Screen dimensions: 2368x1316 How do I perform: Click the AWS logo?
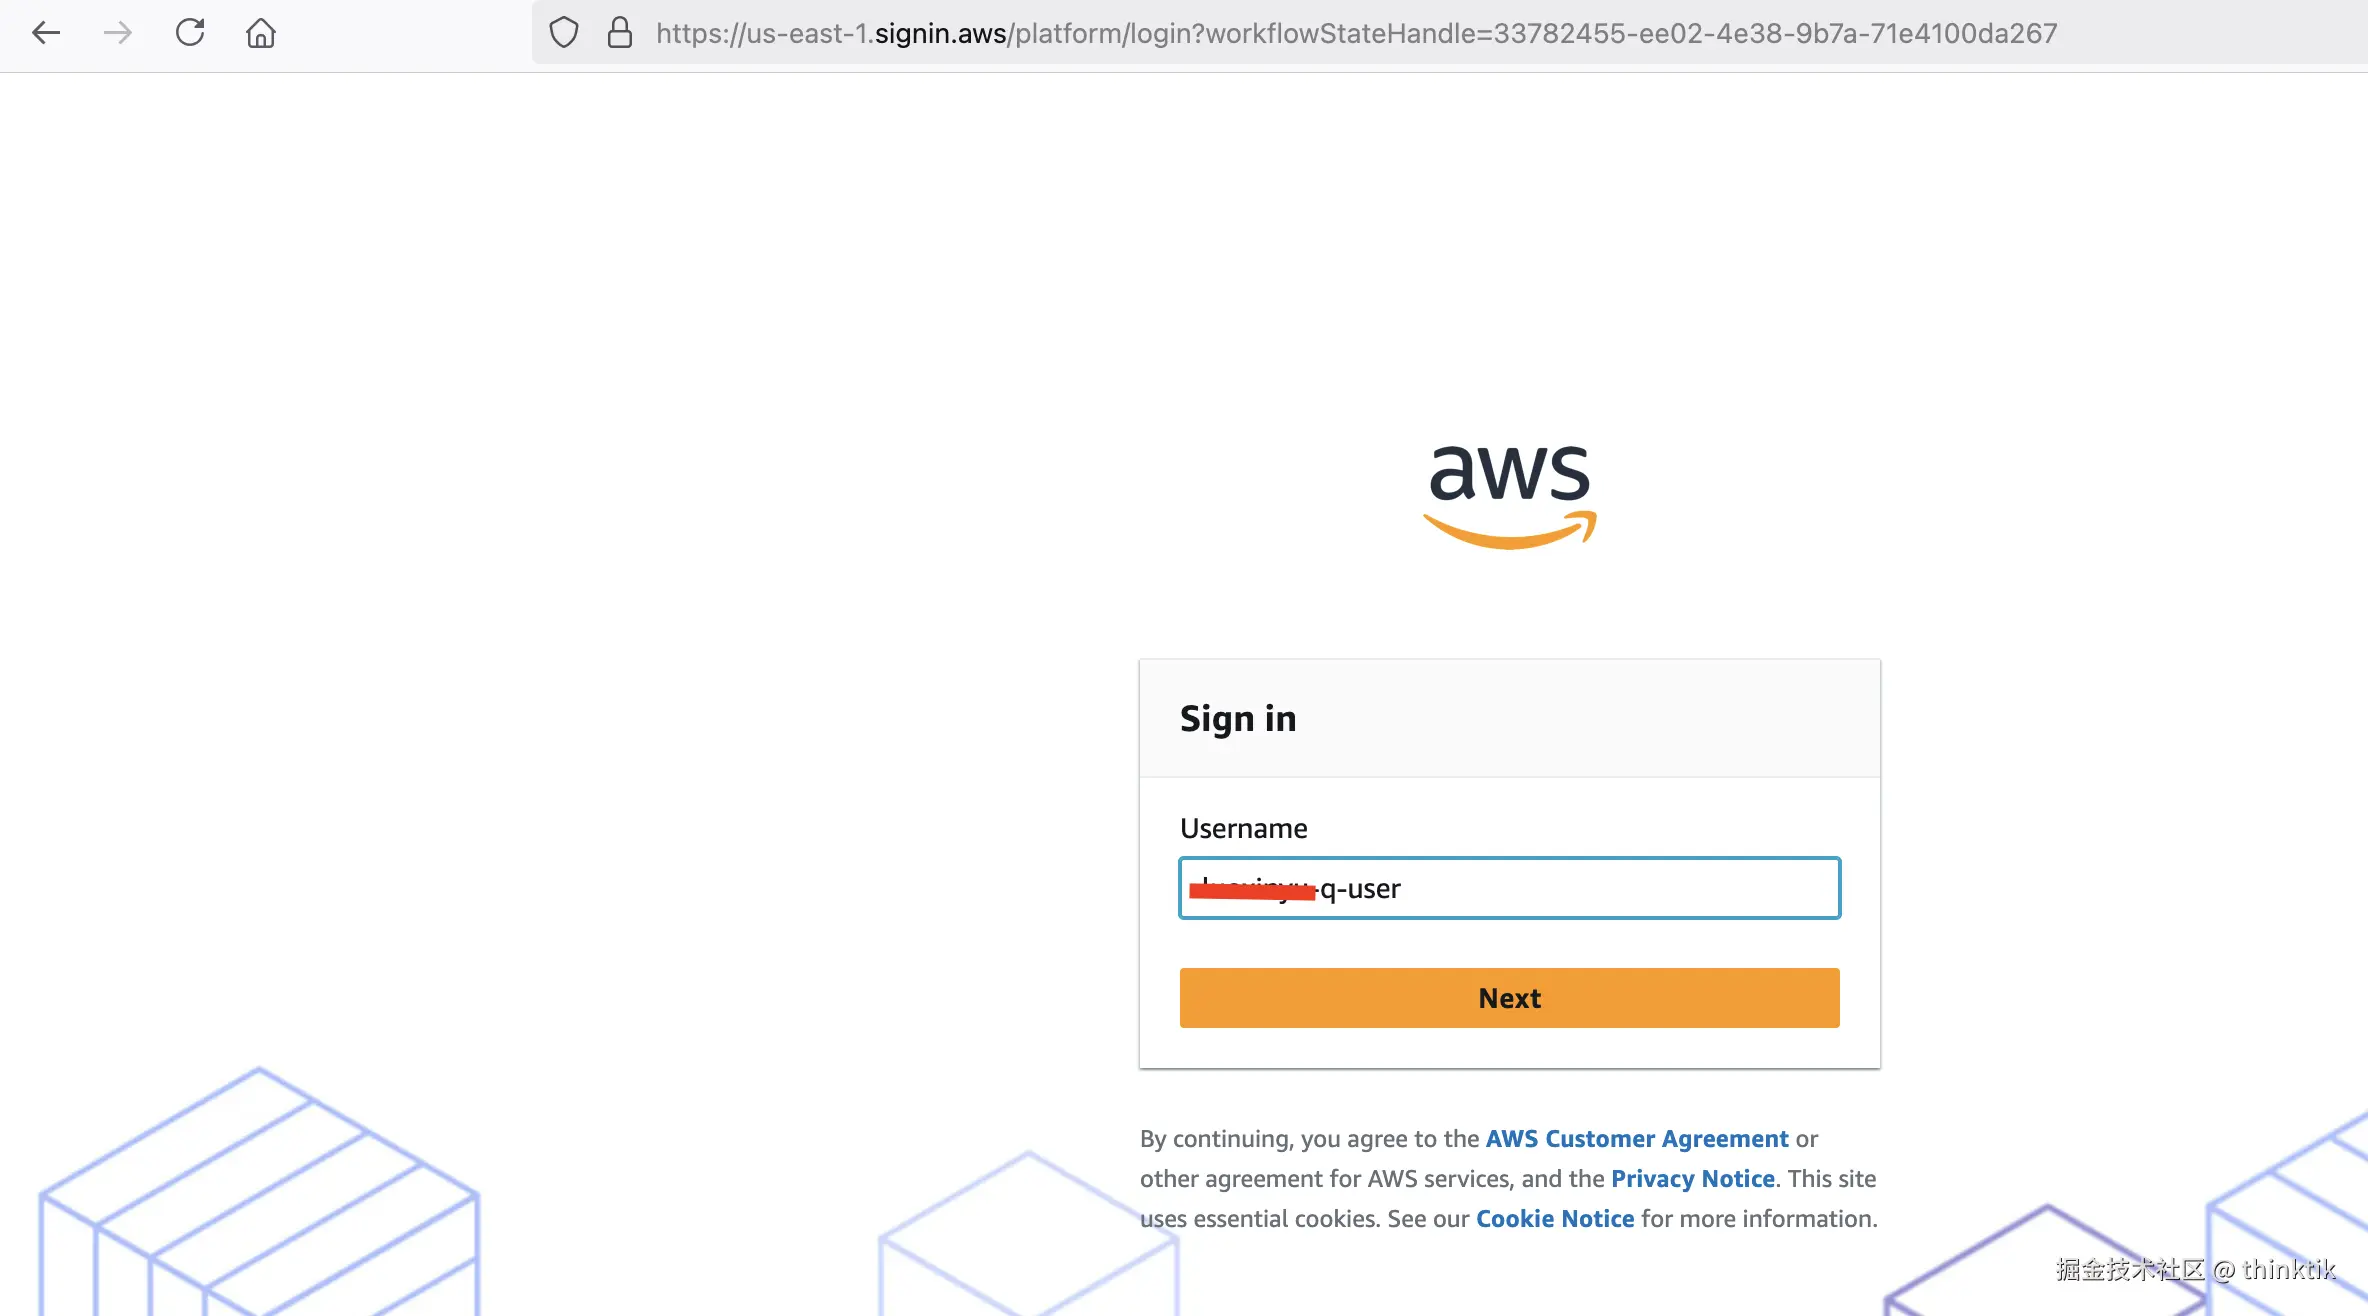tap(1509, 495)
